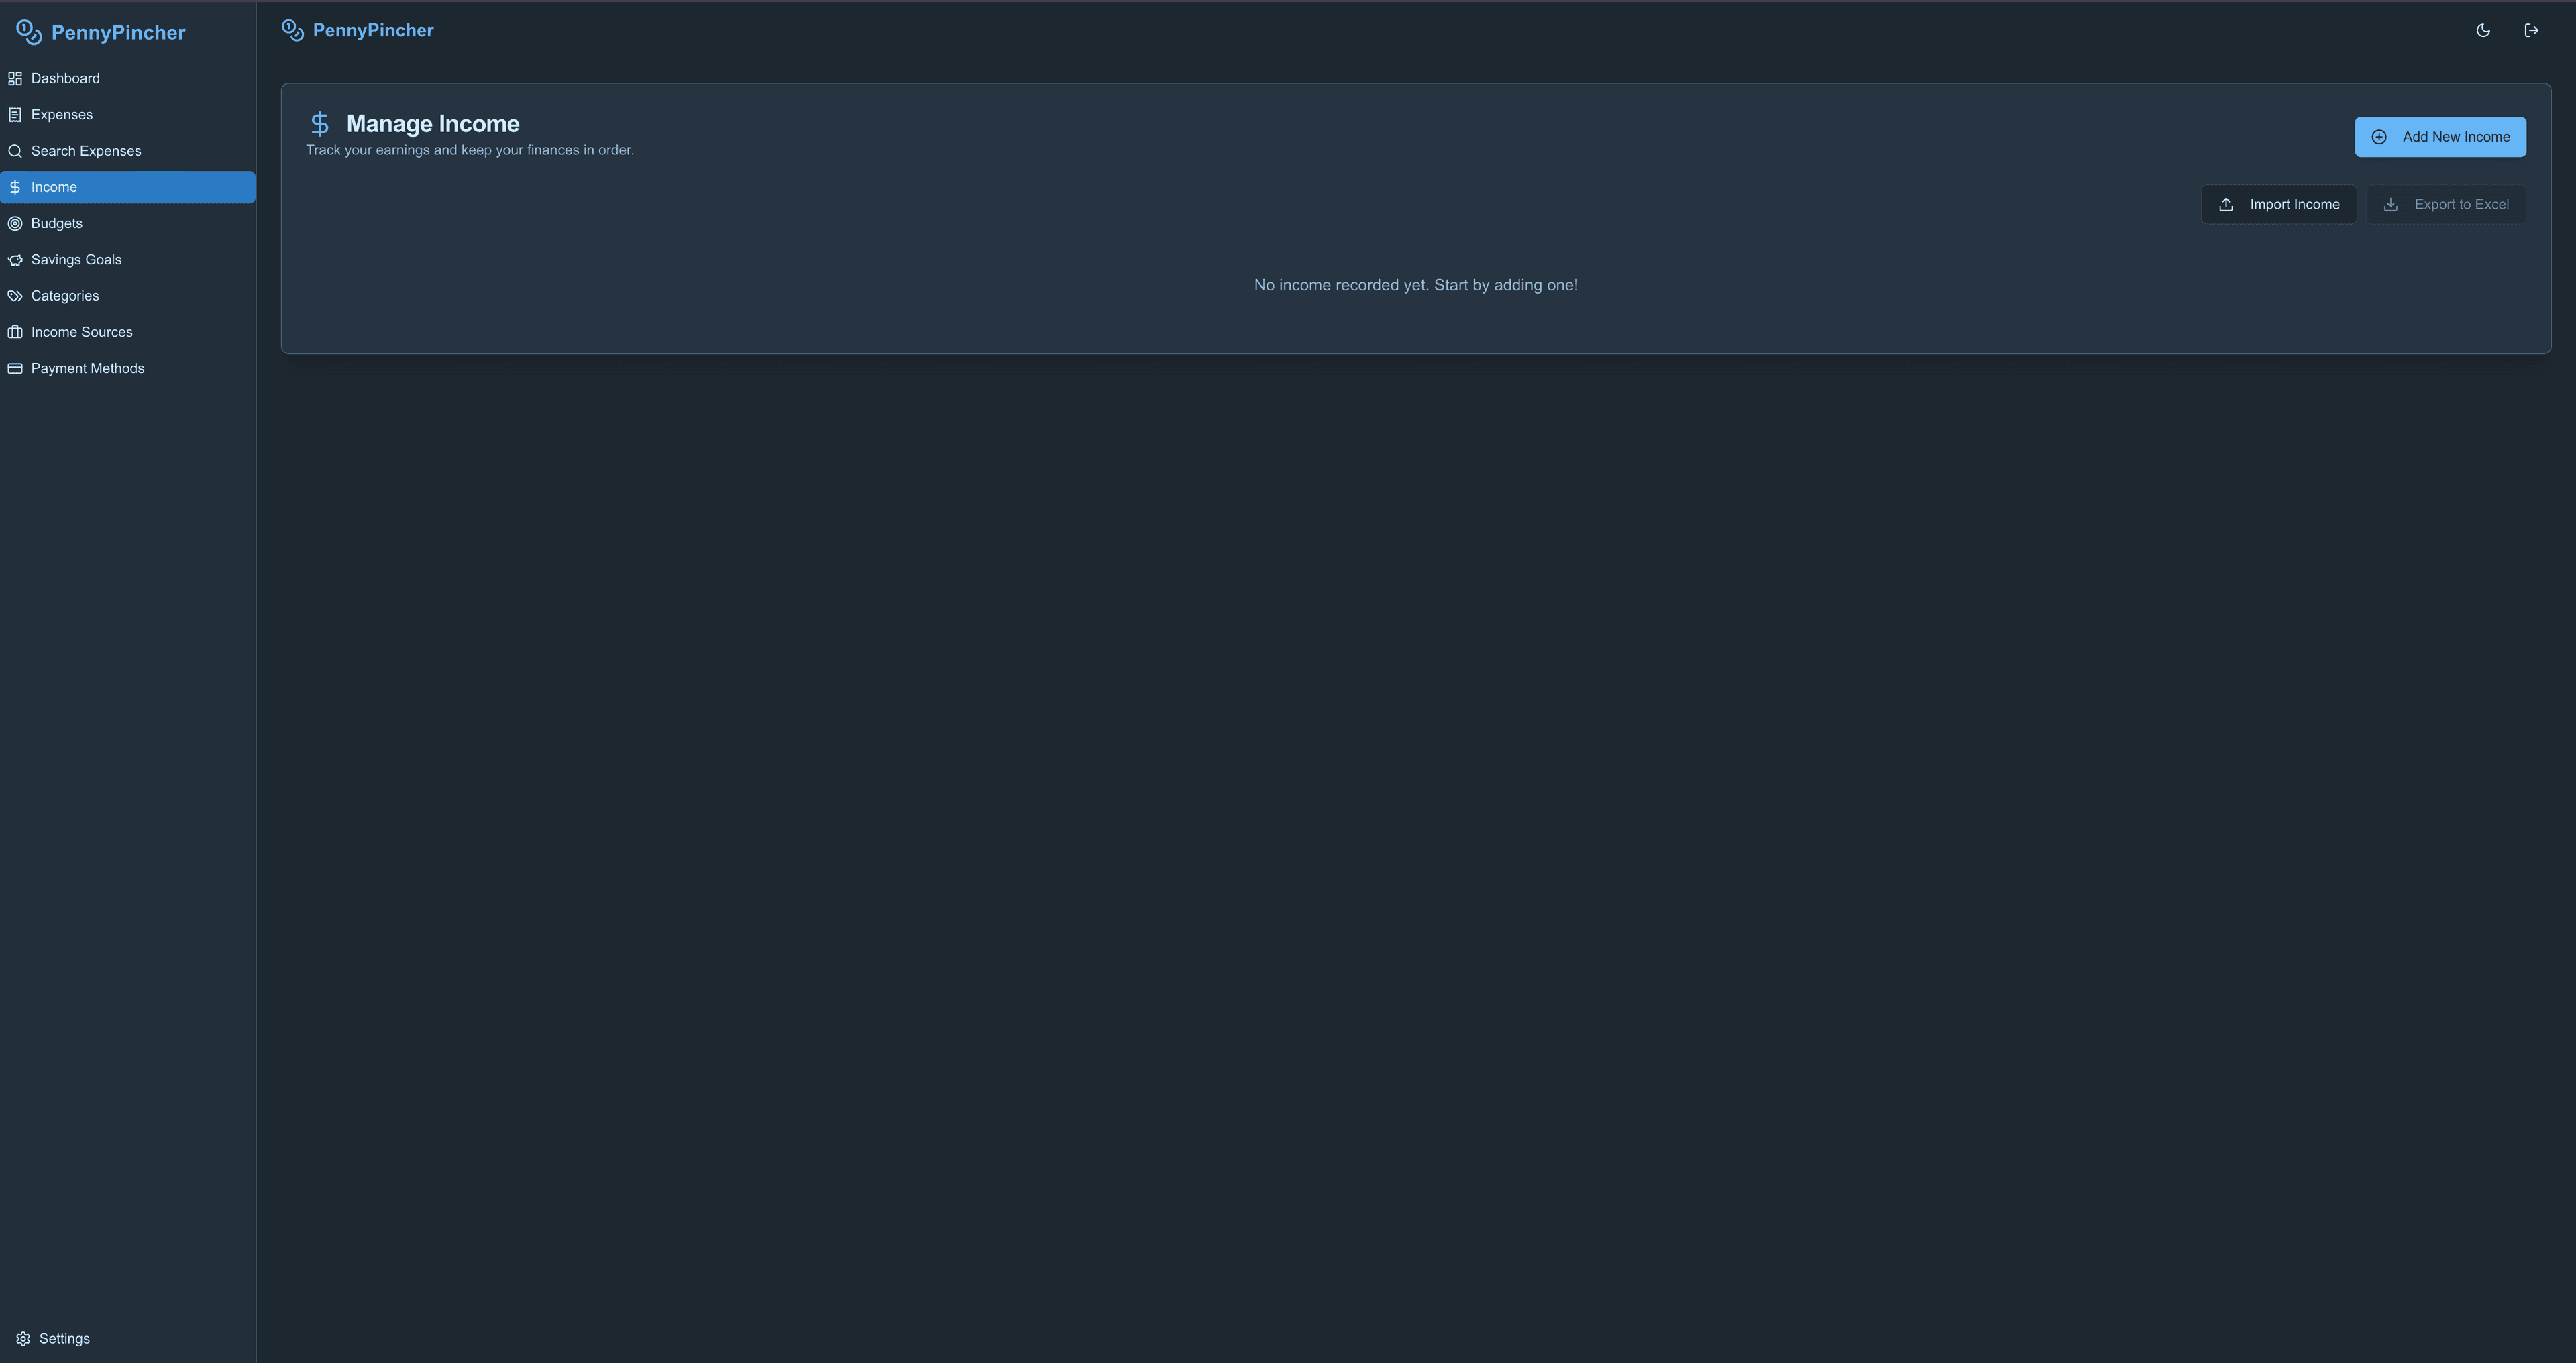The image size is (2576, 1363).
Task: Go to Income Sources page
Action: pyautogui.click(x=82, y=332)
